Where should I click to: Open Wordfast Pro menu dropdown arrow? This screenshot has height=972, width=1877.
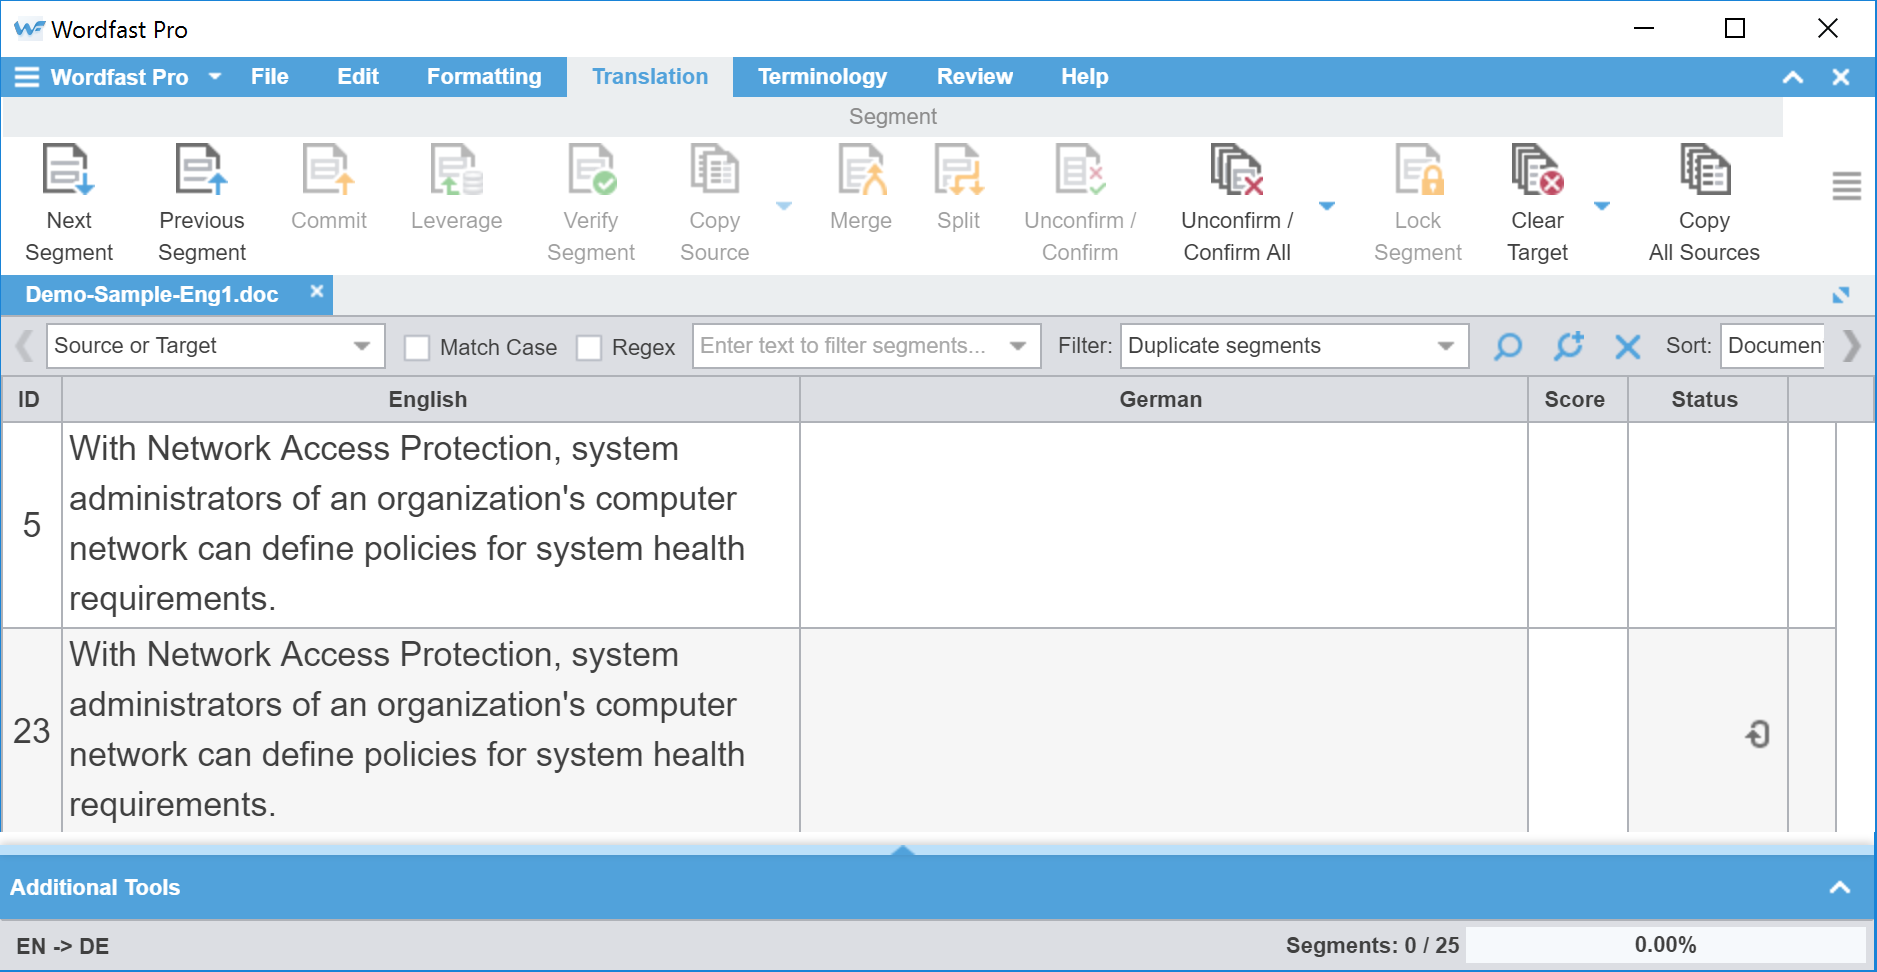click(215, 77)
